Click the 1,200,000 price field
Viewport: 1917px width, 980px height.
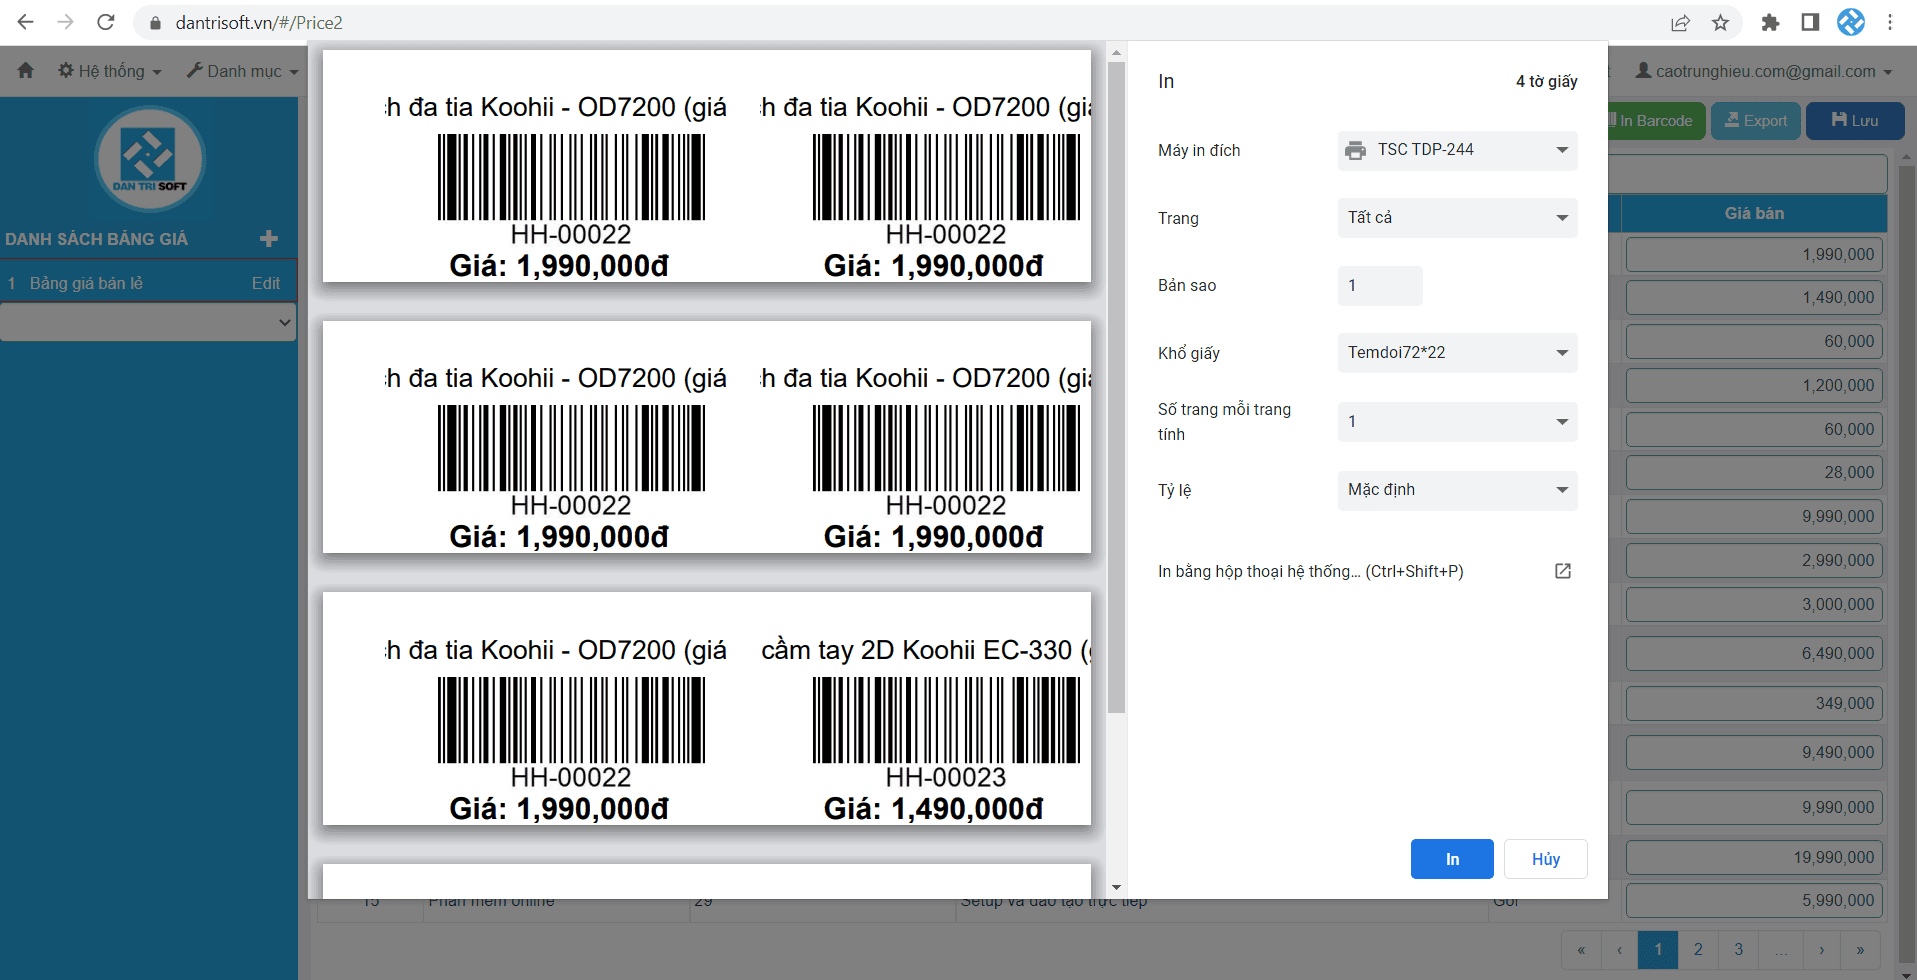(1754, 386)
